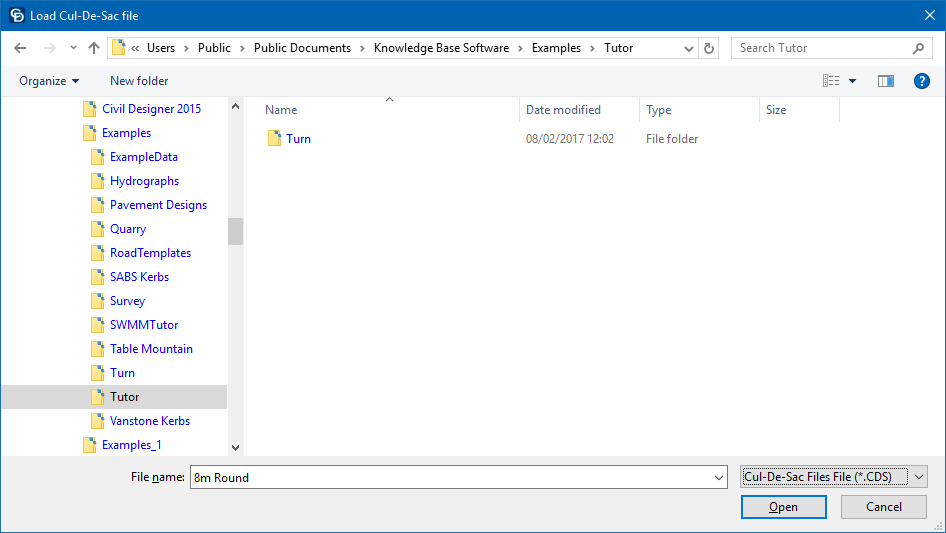Click New folder in the toolbar
Viewport: 946px width, 533px height.
pos(139,81)
